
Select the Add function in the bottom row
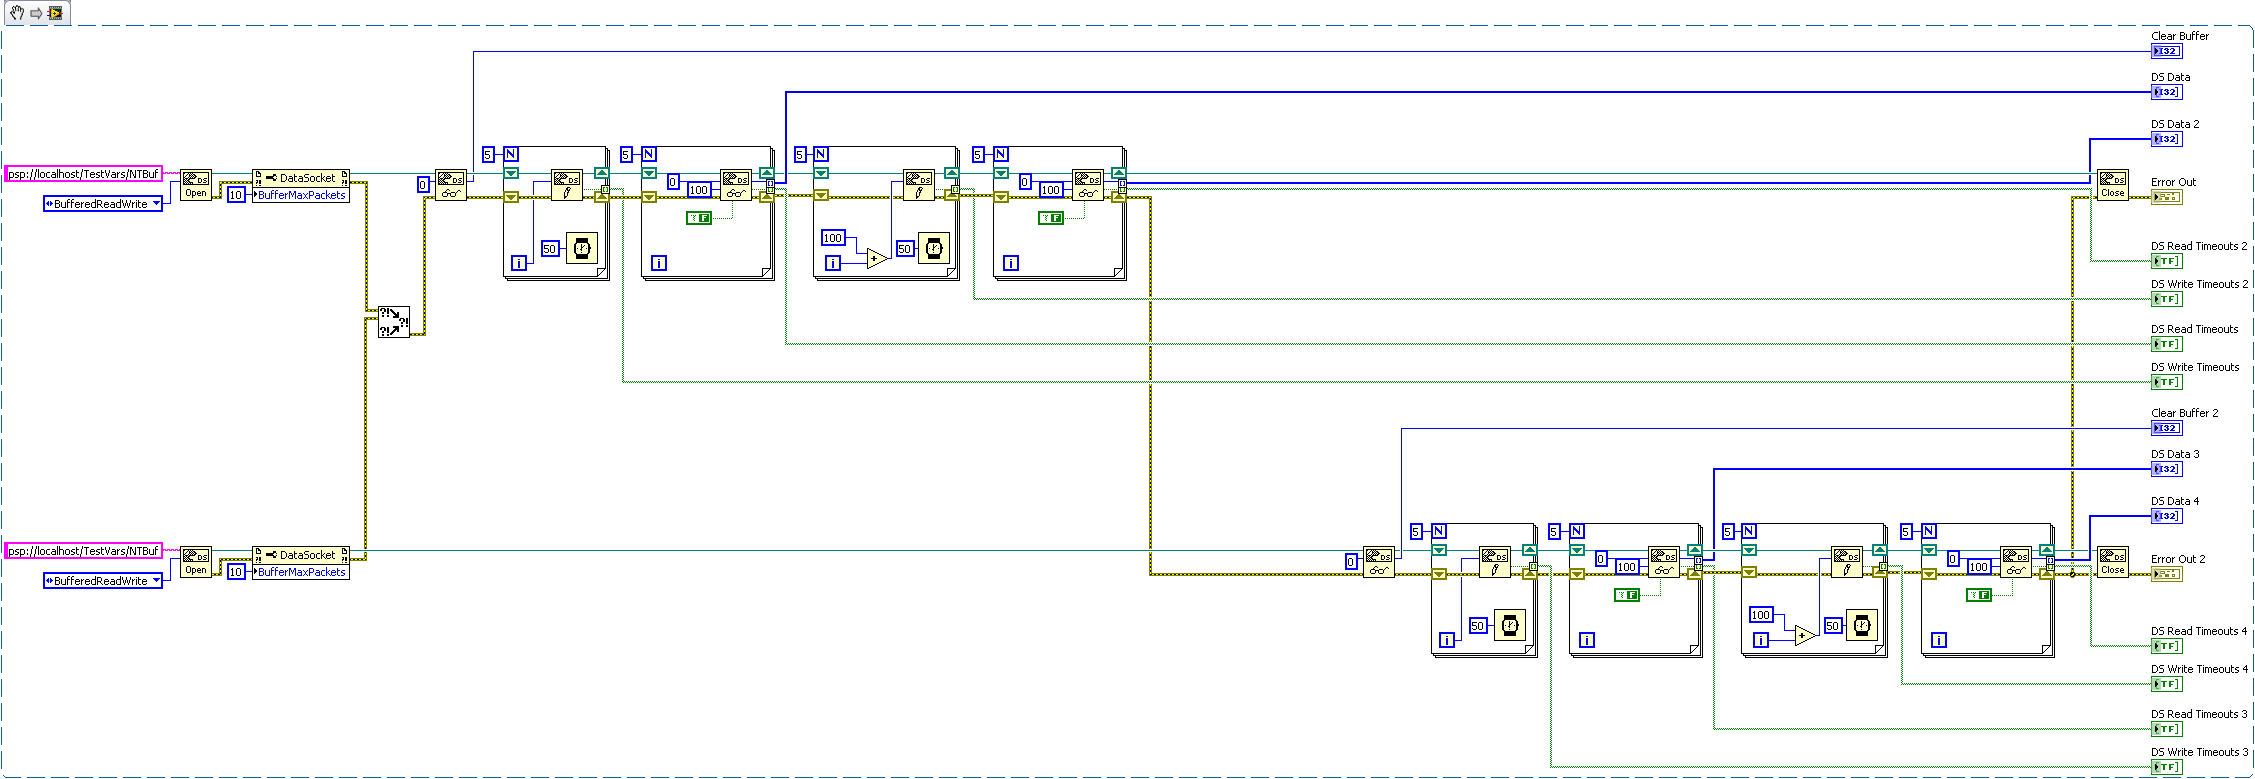[1805, 636]
